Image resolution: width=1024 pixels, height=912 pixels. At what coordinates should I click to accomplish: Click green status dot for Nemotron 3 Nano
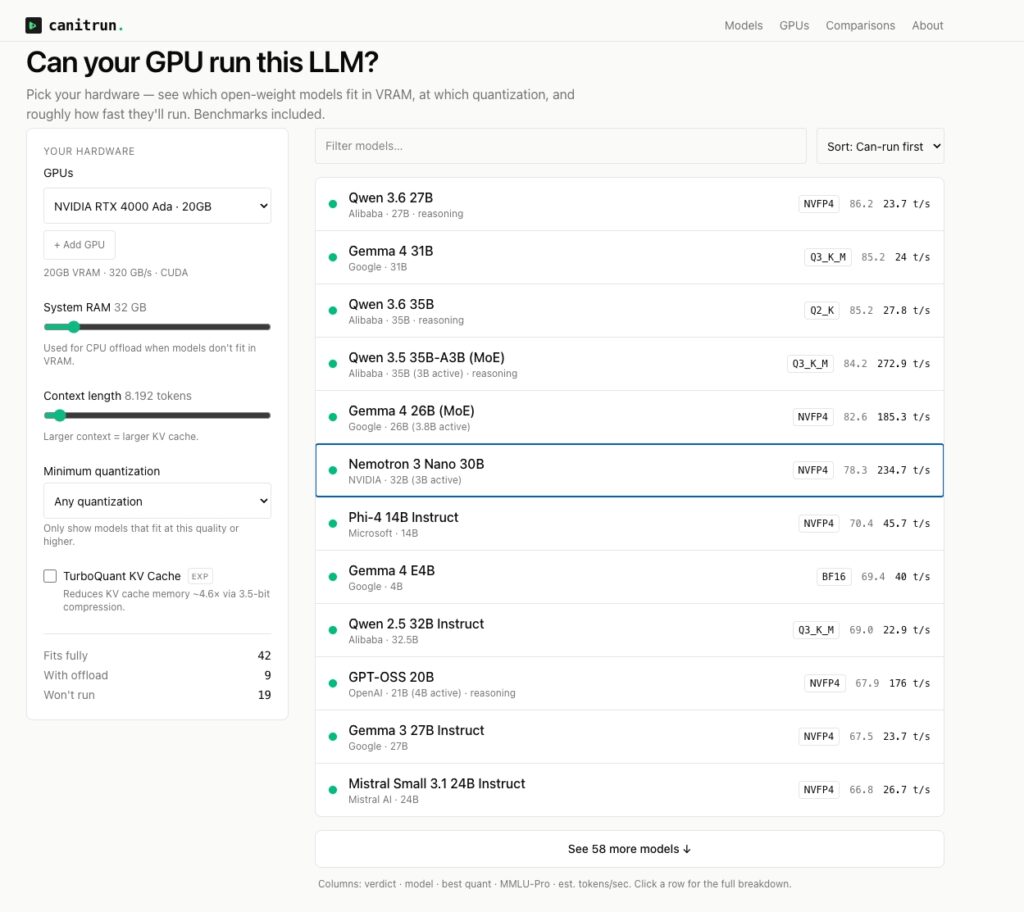click(x=333, y=470)
